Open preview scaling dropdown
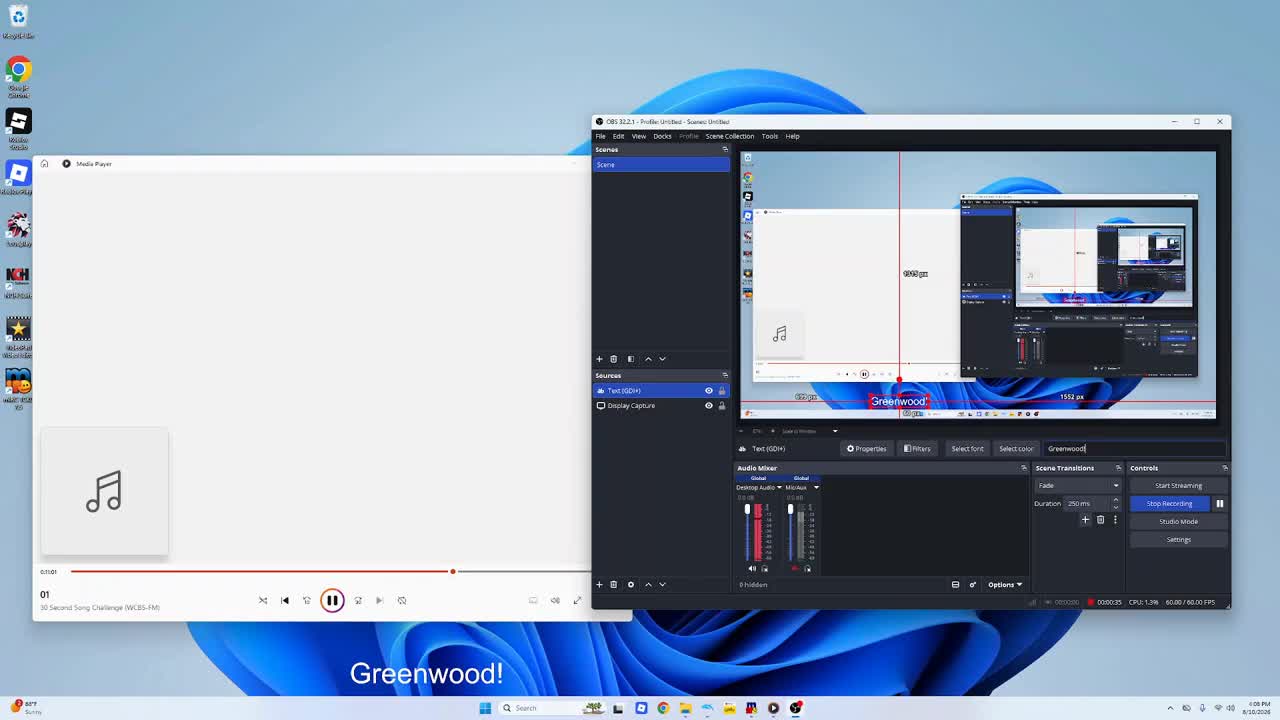The image size is (1280, 720). tap(835, 431)
